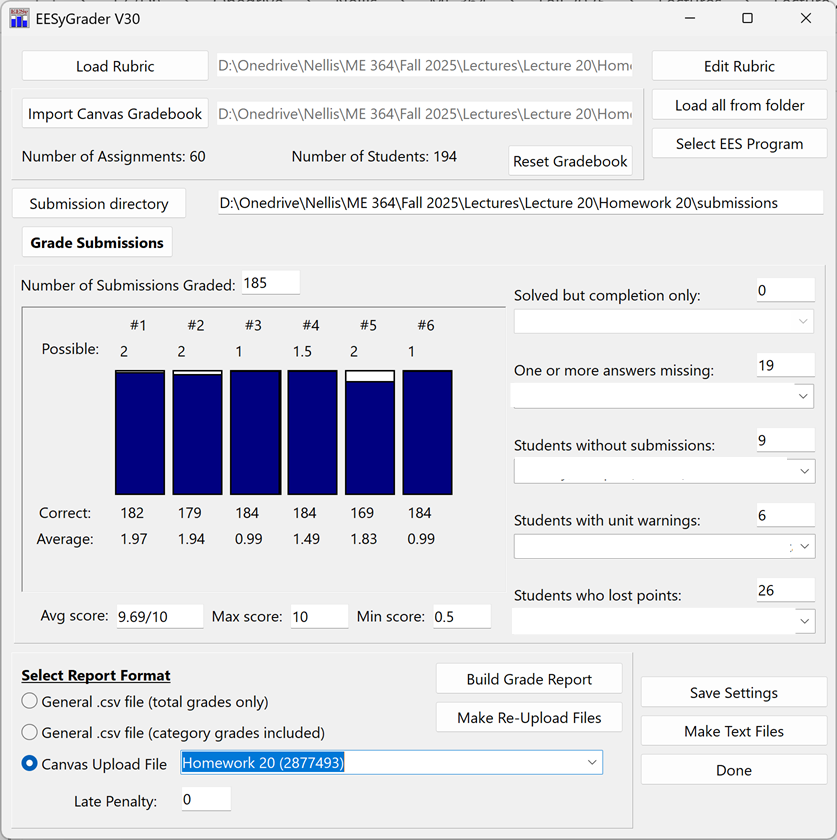Click the bar for problem #5

pos(370,433)
